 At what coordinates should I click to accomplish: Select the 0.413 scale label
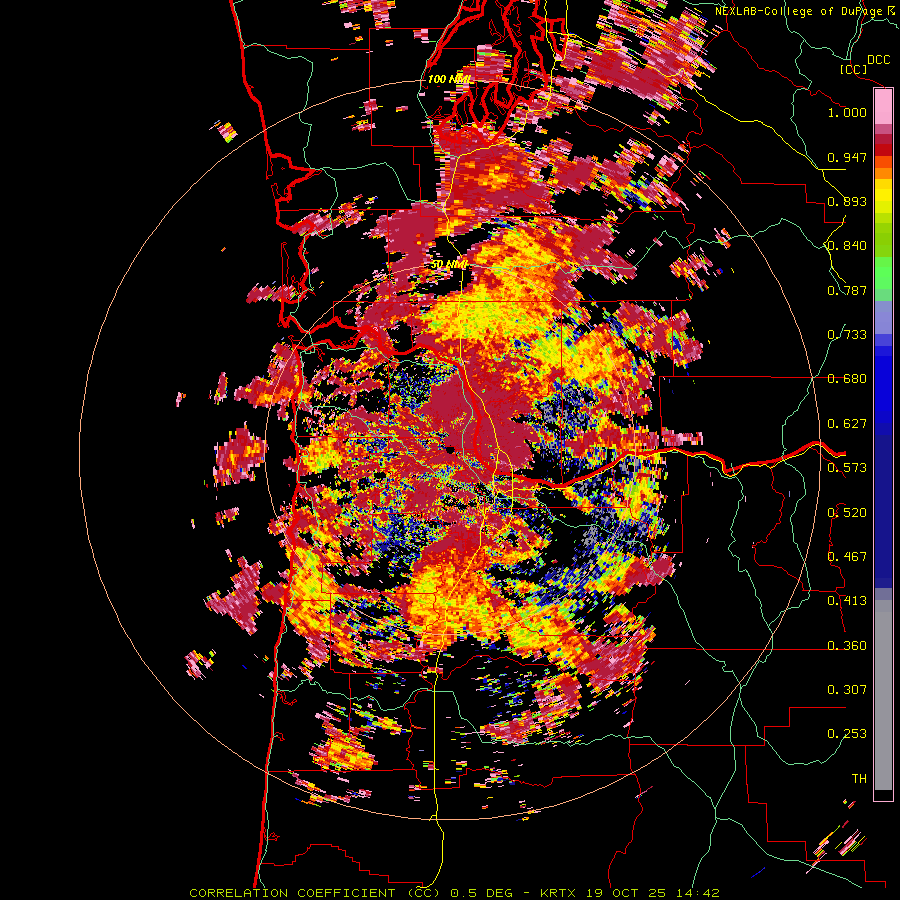point(847,601)
